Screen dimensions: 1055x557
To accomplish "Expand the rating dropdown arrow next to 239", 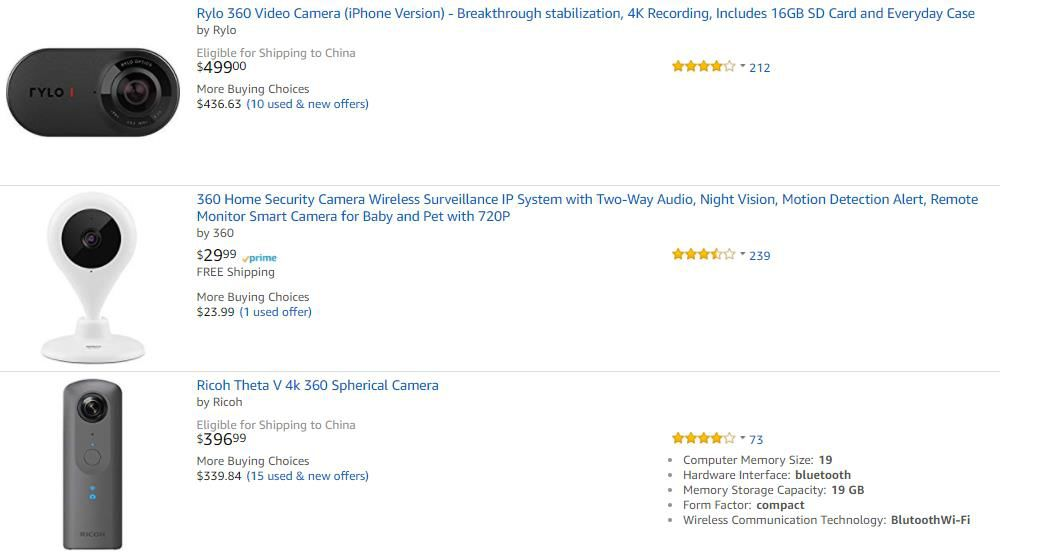I will [743, 254].
